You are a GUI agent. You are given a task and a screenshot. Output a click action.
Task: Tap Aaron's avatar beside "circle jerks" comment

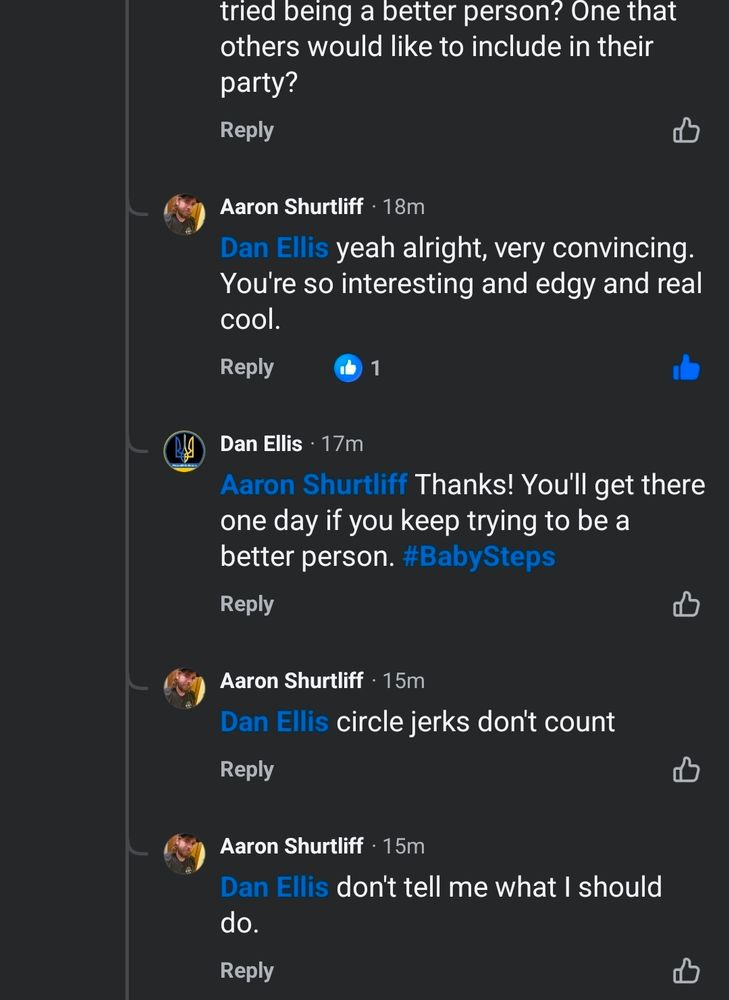184,688
